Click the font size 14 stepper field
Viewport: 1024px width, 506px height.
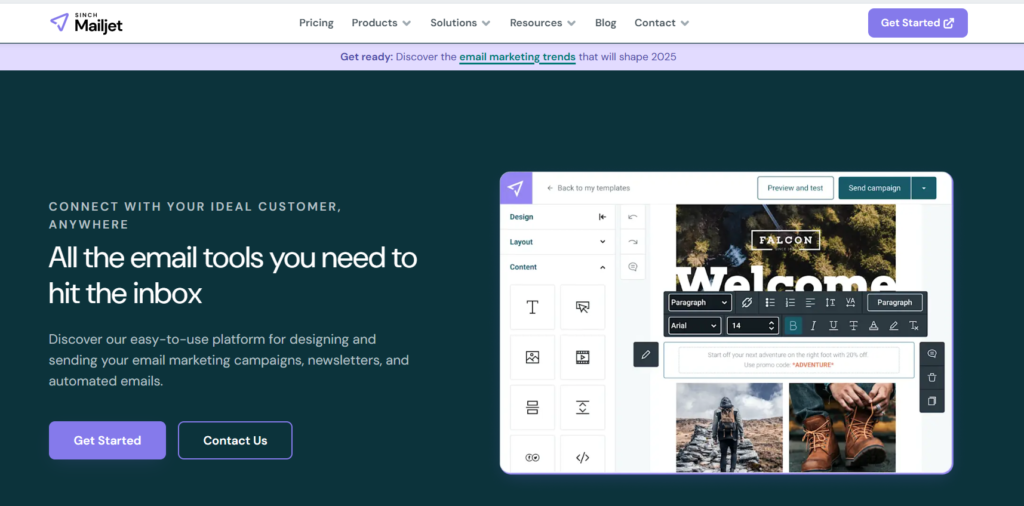click(752, 325)
